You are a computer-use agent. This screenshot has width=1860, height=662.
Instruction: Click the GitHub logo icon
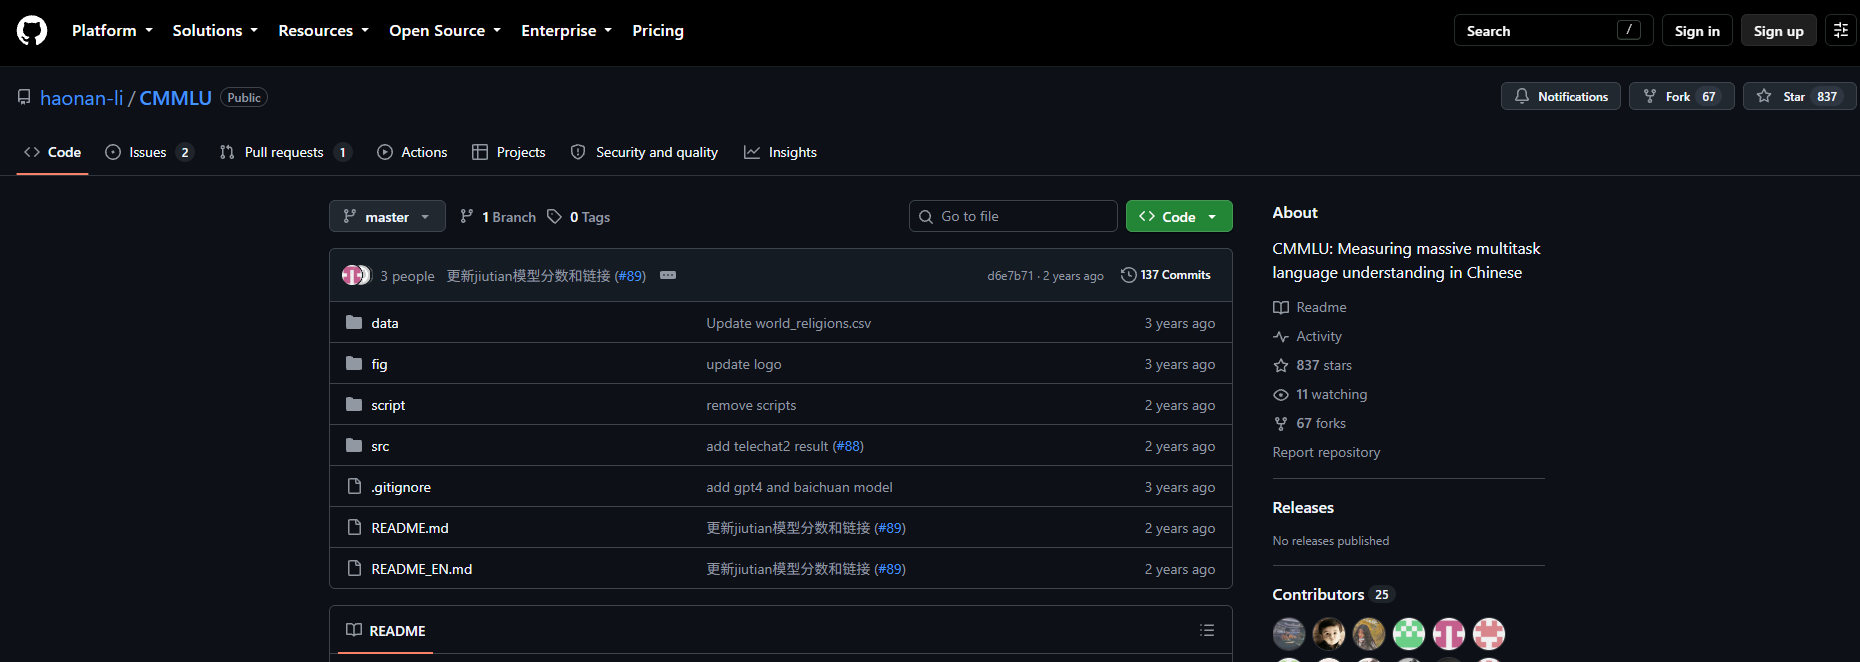[32, 31]
